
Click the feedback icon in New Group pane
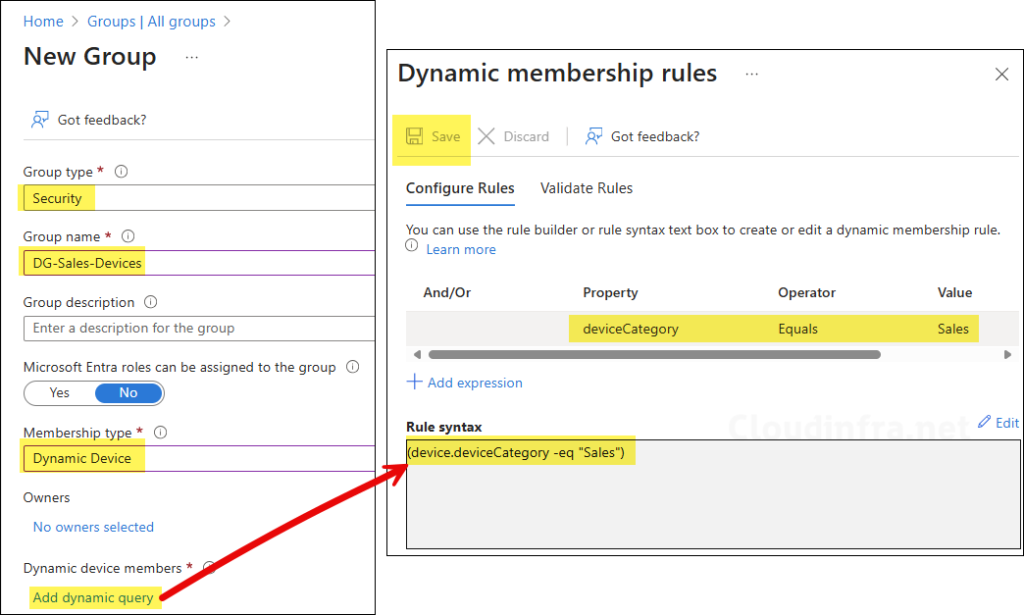pyautogui.click(x=40, y=120)
